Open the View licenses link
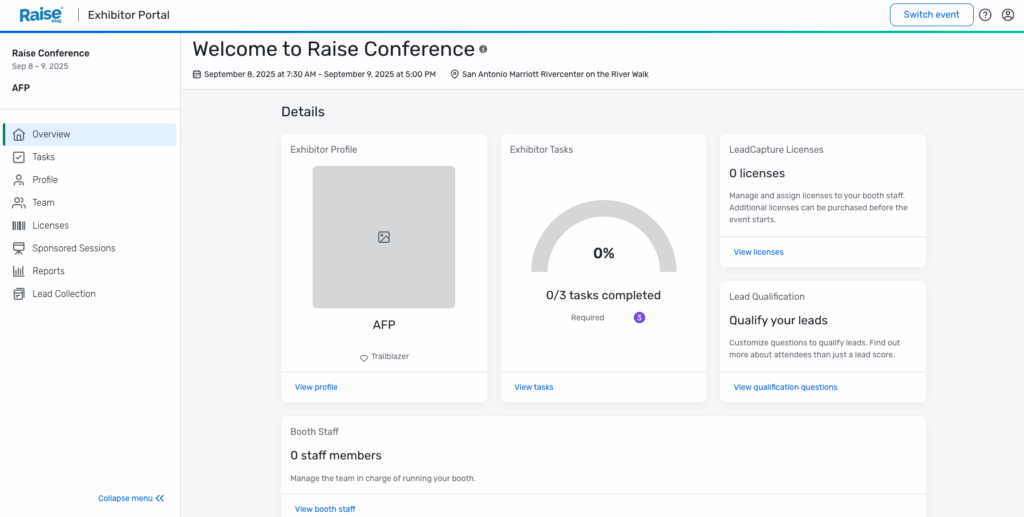The width and height of the screenshot is (1024, 517). [x=758, y=252]
